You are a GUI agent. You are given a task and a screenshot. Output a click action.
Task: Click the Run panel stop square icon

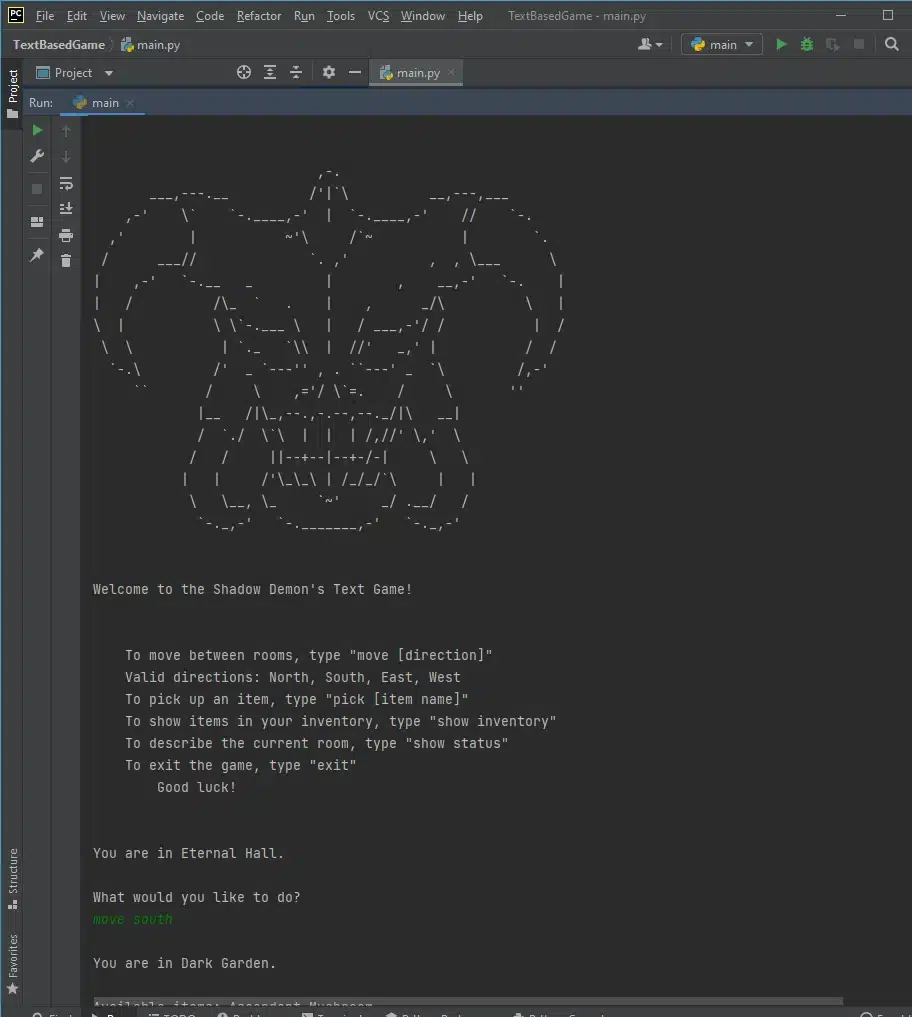37,189
